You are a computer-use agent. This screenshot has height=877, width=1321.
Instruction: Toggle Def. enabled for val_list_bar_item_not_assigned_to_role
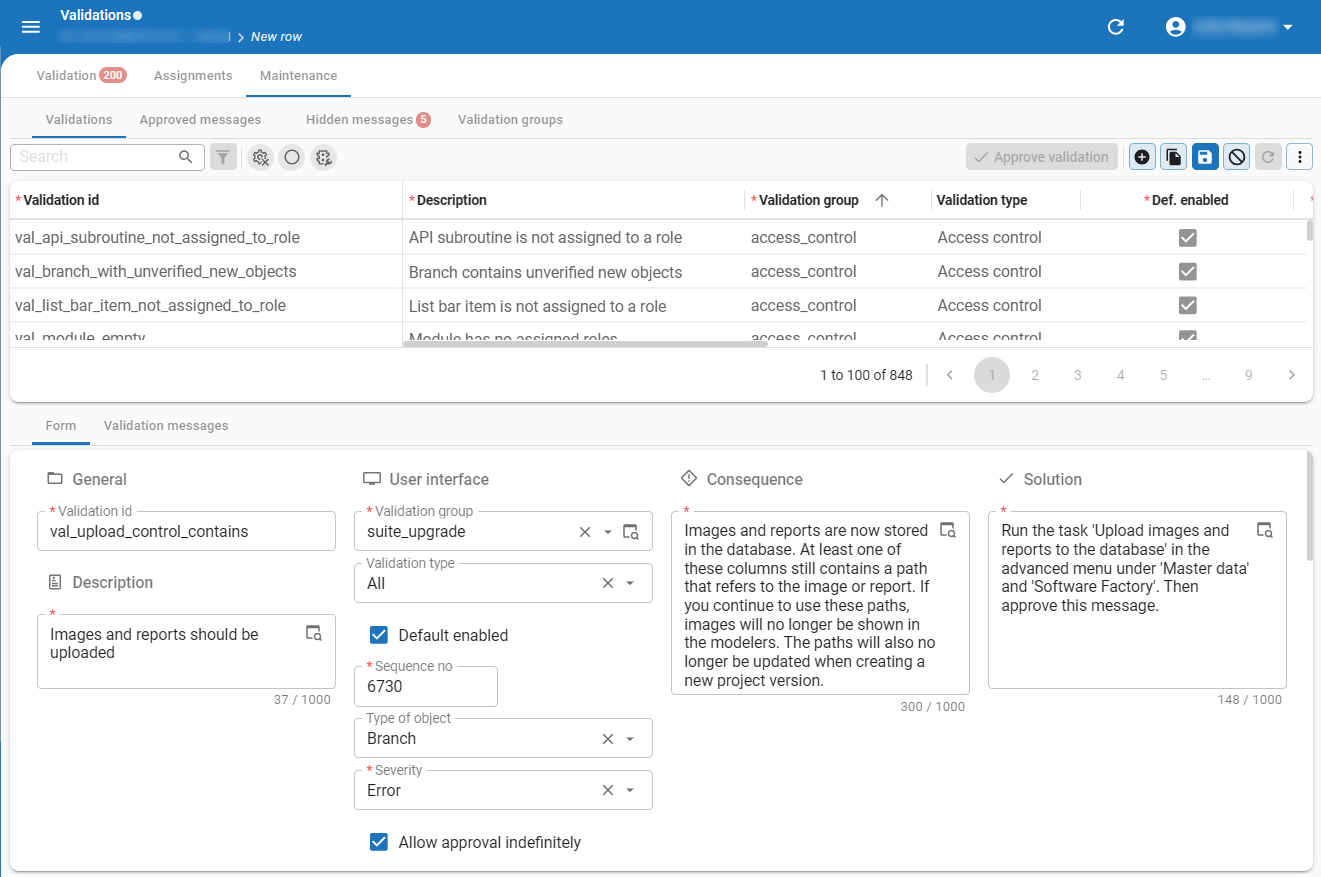1188,306
